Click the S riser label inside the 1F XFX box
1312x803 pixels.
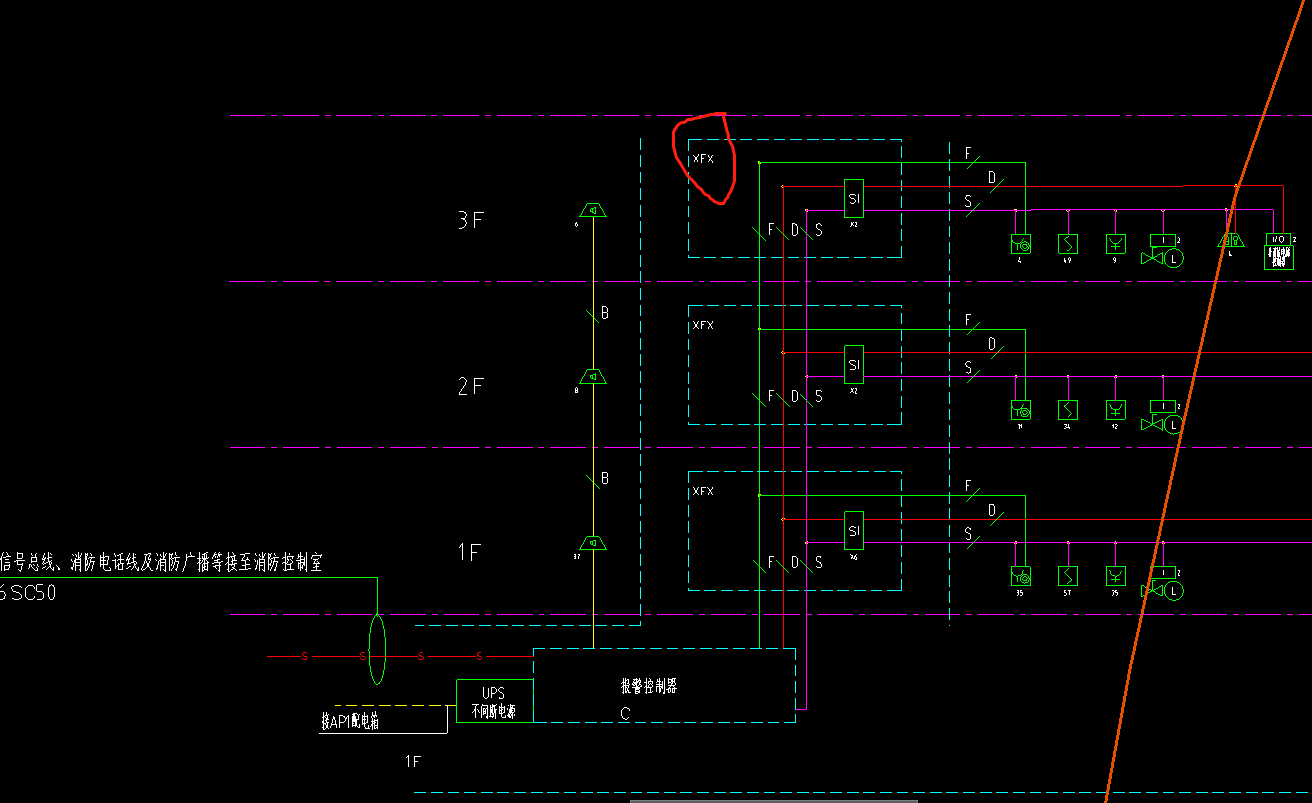[818, 562]
